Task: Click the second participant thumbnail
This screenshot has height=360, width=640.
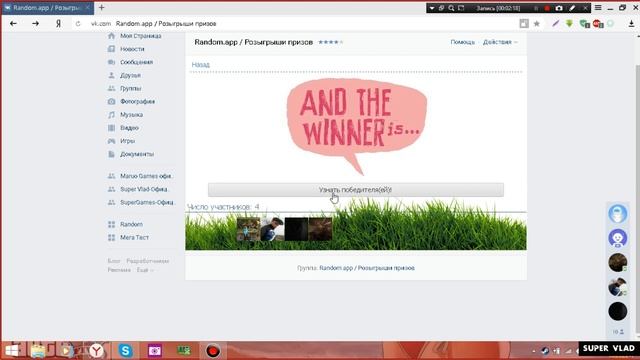Action: (272, 229)
